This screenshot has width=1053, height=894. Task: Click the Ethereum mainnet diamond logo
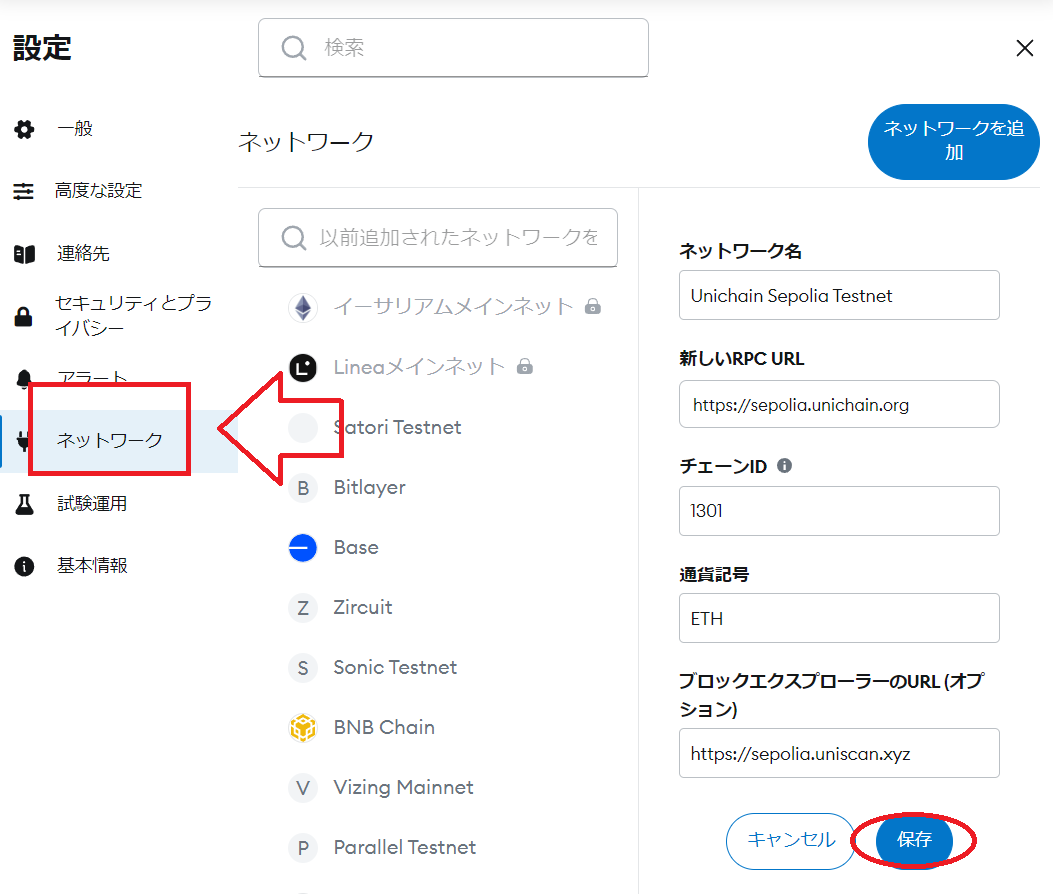coord(303,308)
